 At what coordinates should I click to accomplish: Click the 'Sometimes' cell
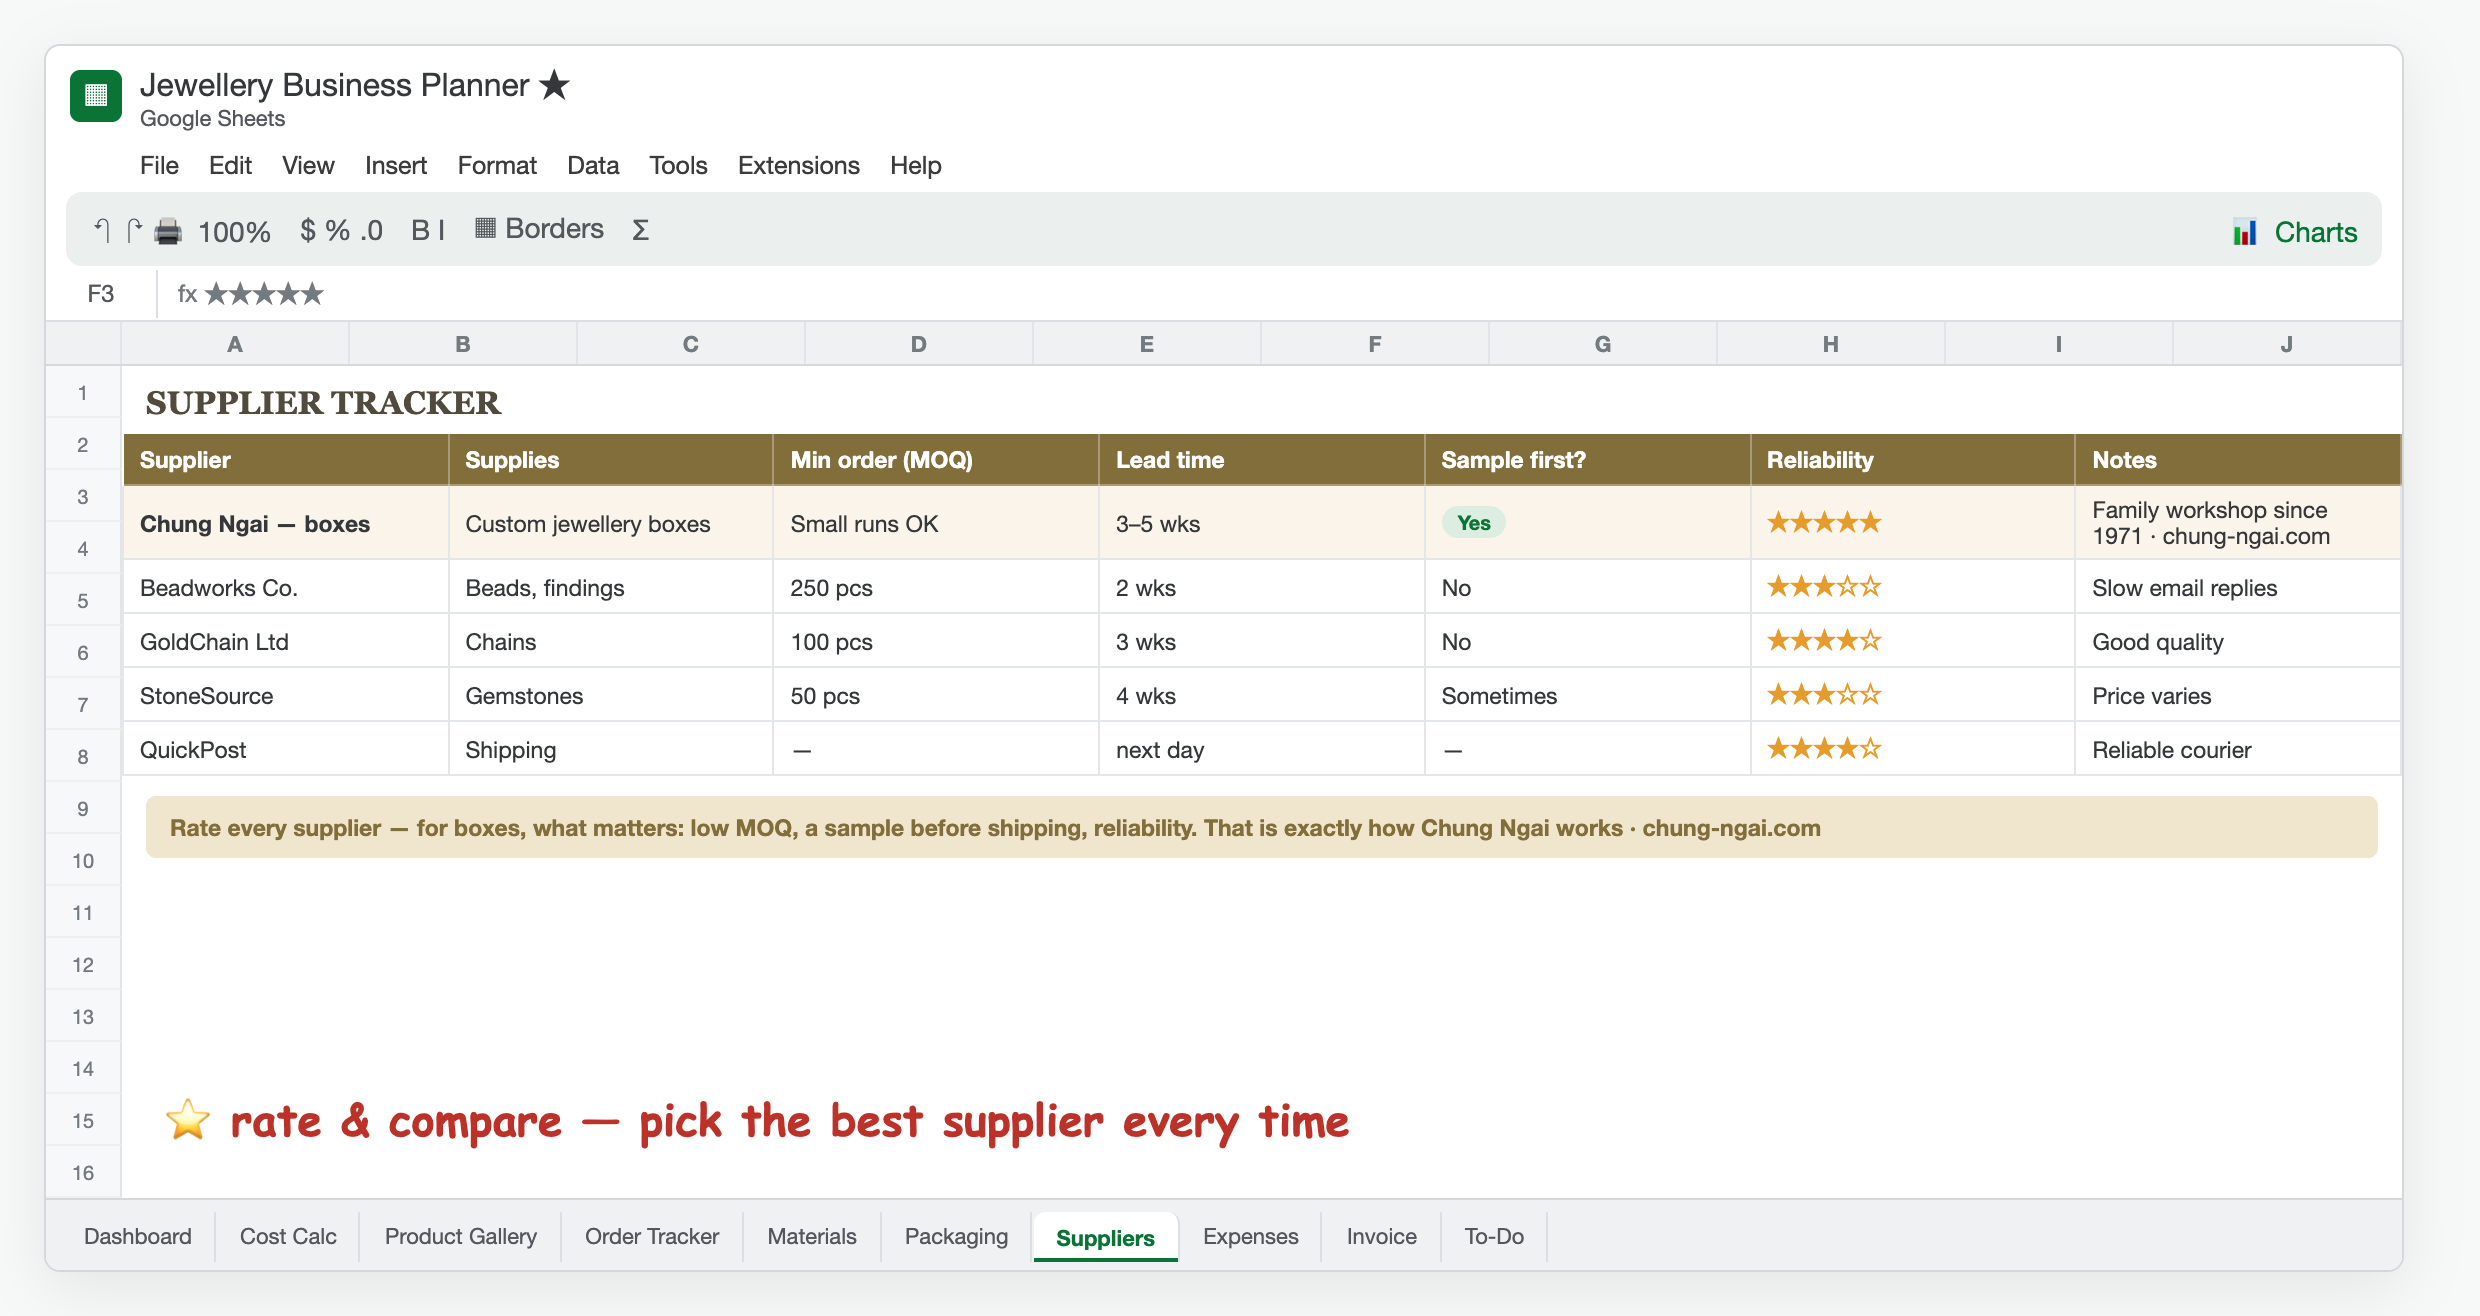point(1588,696)
